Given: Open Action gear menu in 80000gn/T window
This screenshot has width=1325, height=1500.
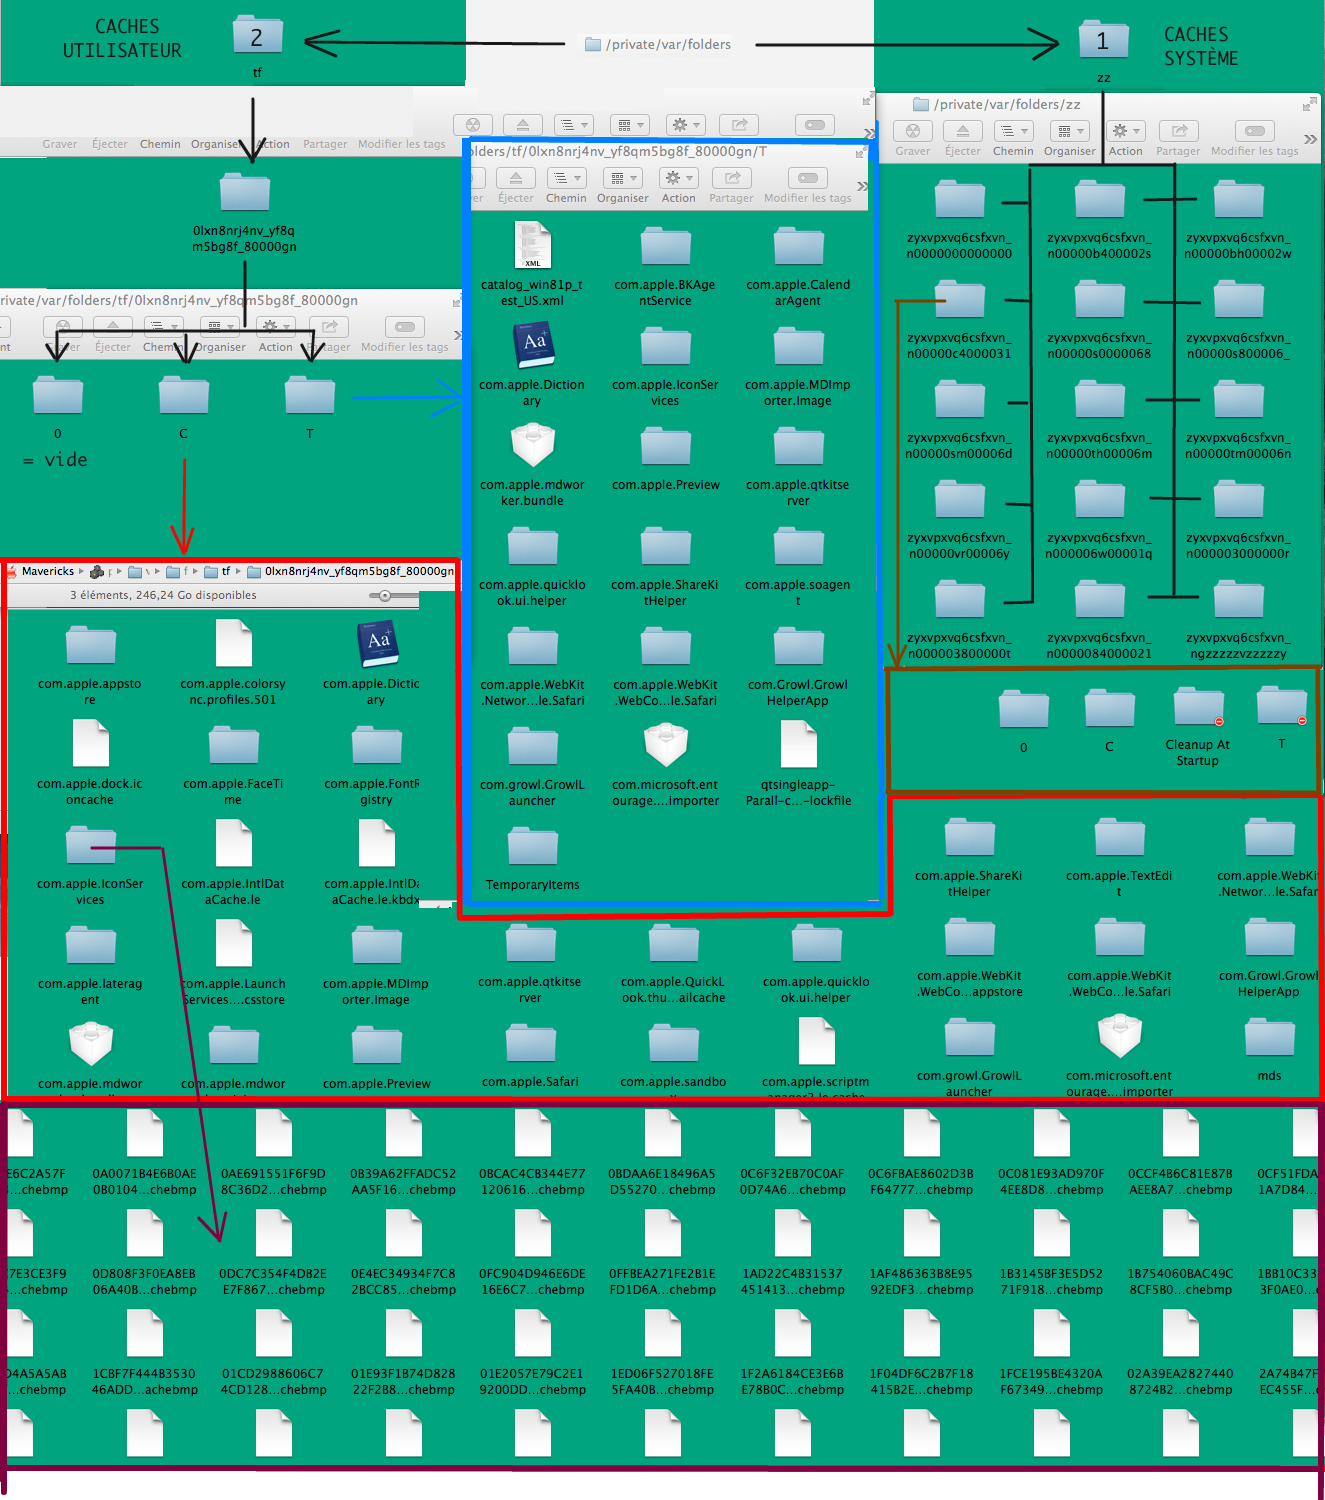Looking at the screenshot, I should 678,178.
